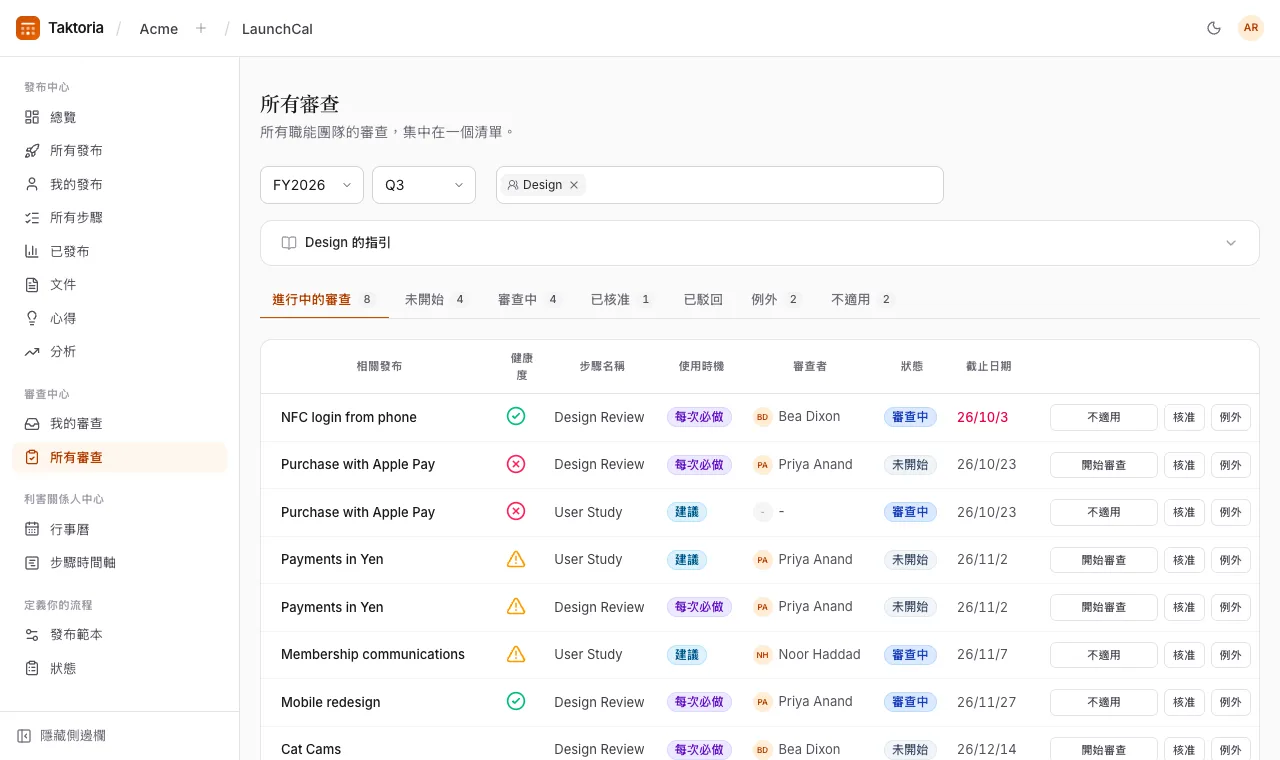1280x760 pixels.
Task: Open 文件 in the sidebar
Action: pos(120,285)
